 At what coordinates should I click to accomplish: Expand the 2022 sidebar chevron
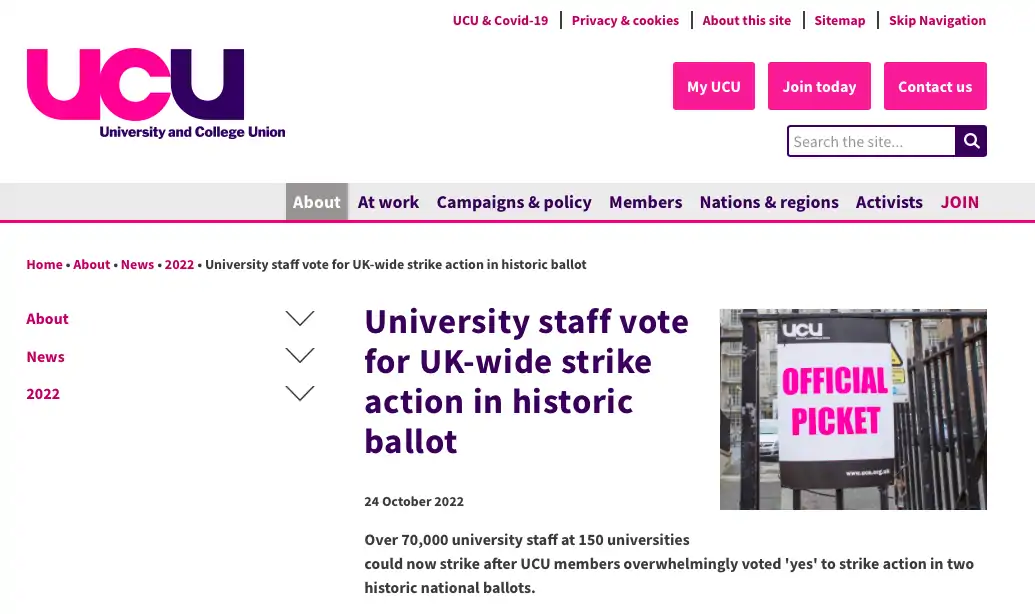pyautogui.click(x=300, y=393)
